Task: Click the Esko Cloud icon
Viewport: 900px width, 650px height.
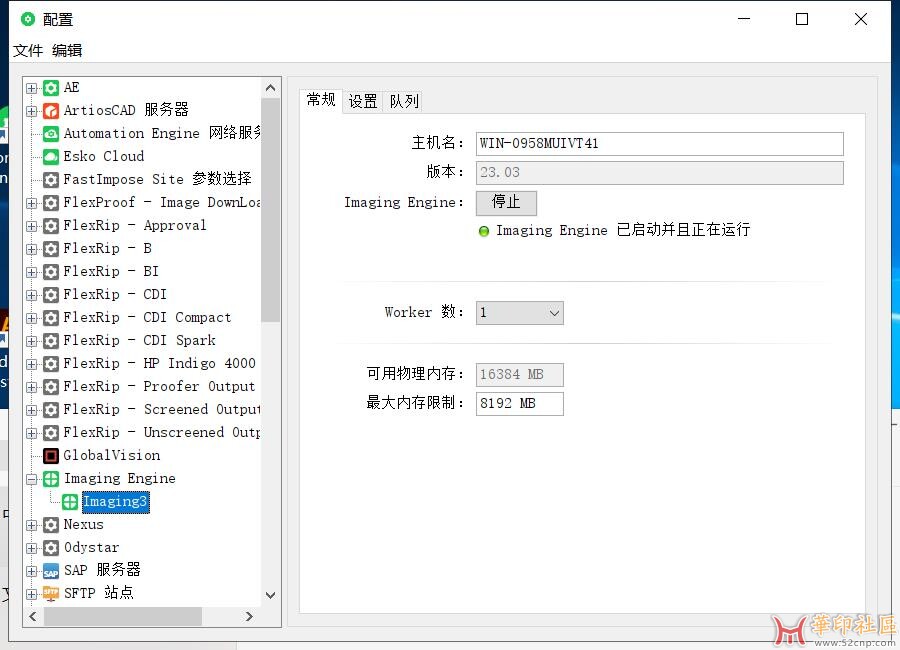Action: pos(51,157)
